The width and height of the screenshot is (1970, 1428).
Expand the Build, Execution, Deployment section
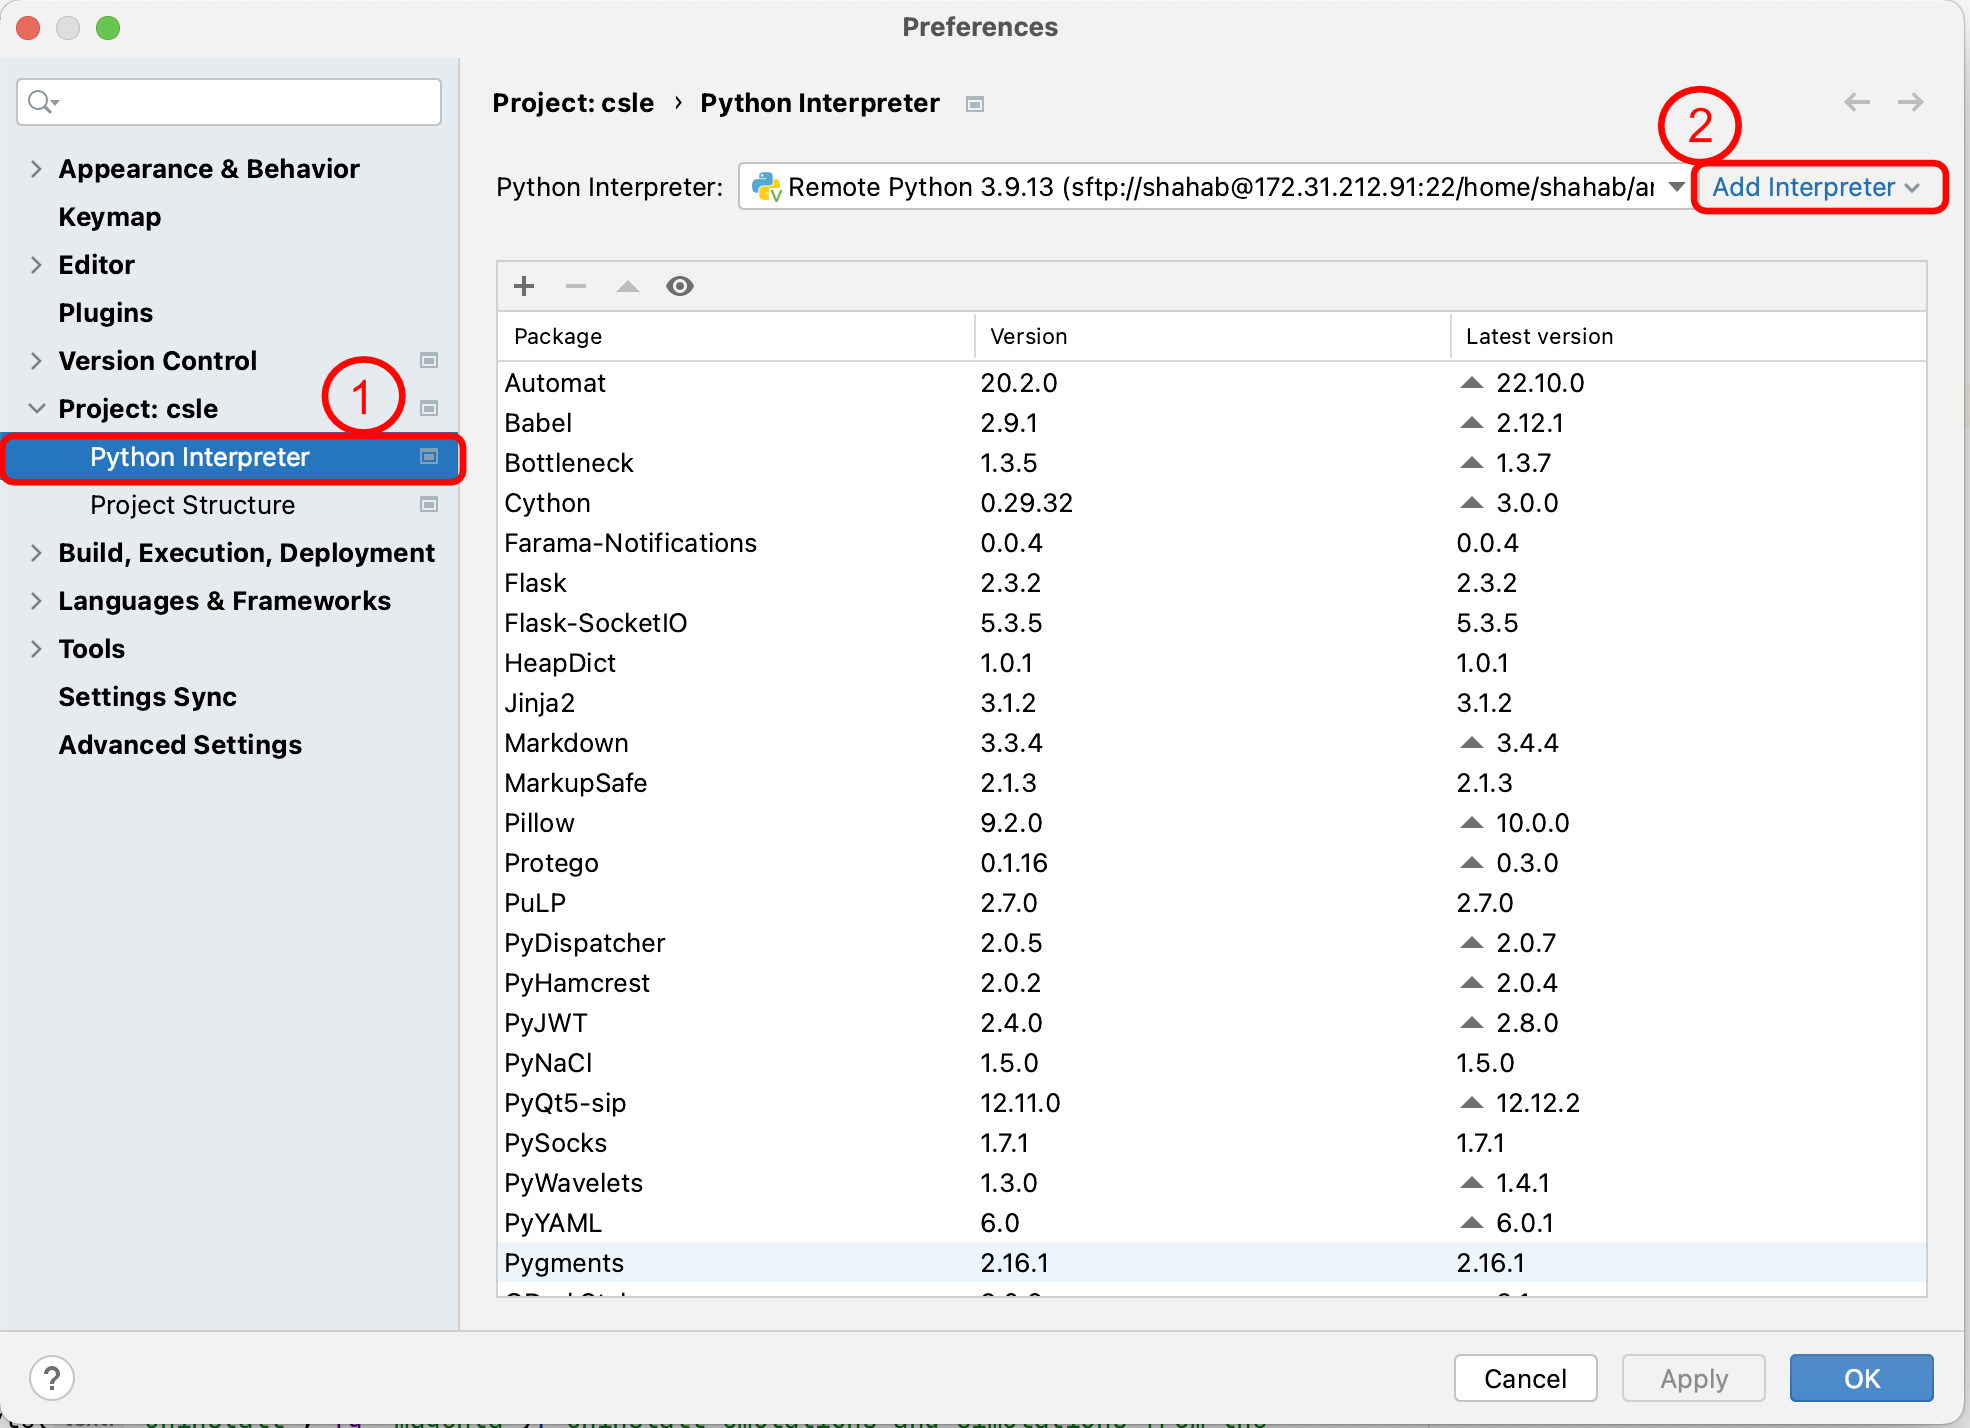point(36,553)
